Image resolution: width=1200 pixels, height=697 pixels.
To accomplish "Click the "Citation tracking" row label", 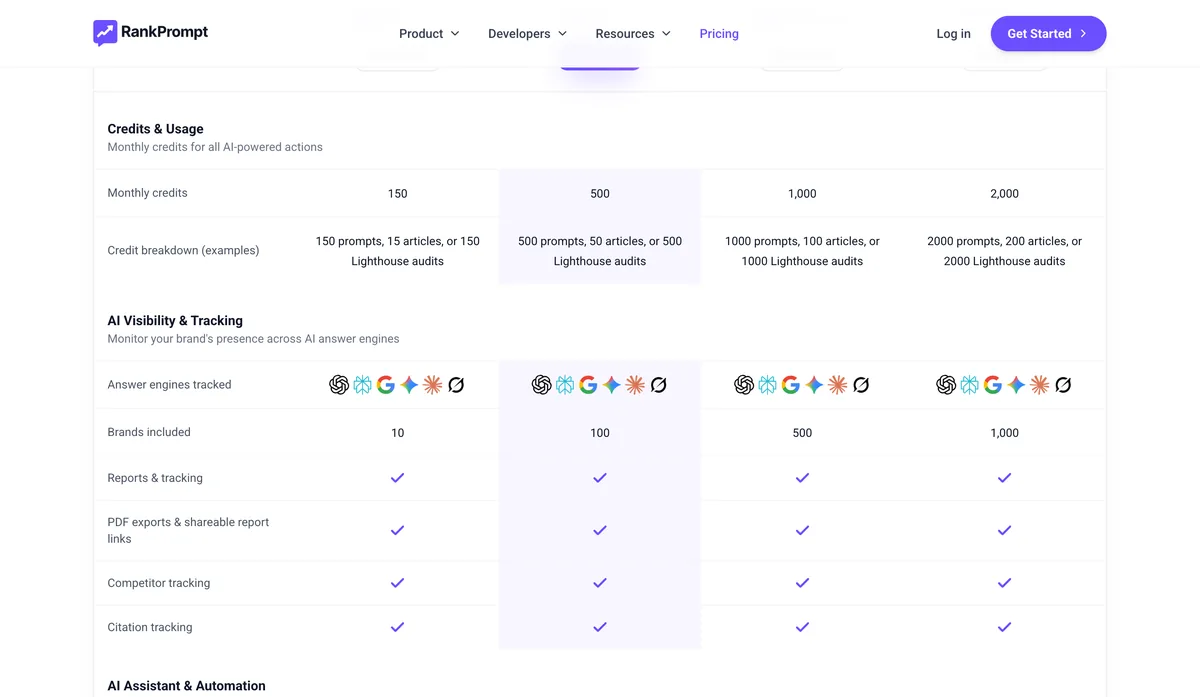I will [150, 627].
